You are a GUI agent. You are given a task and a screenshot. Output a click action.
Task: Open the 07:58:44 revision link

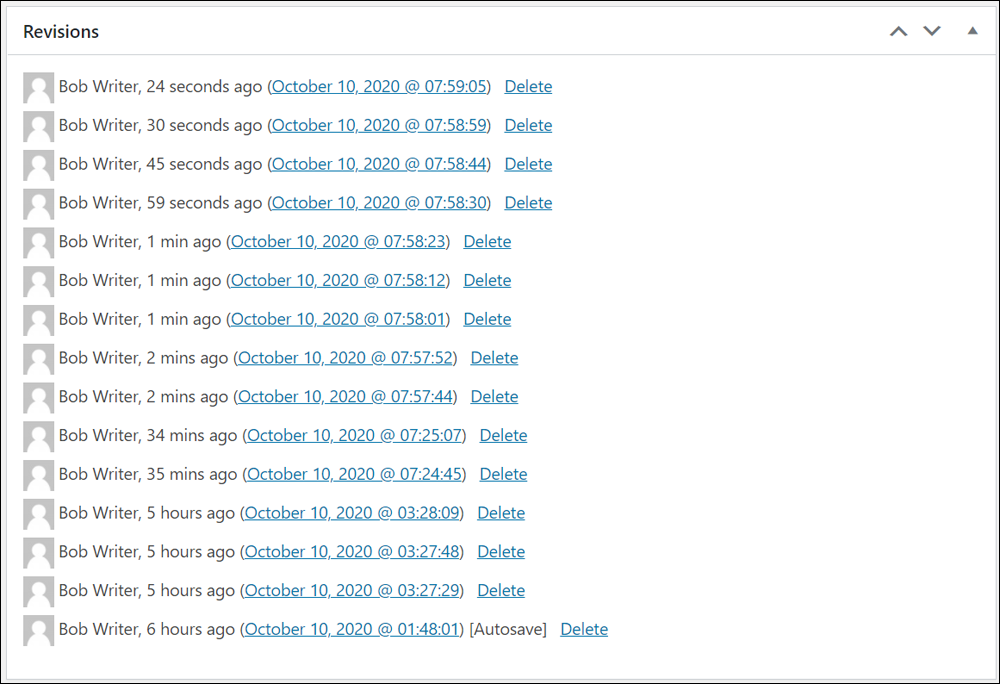click(x=379, y=164)
